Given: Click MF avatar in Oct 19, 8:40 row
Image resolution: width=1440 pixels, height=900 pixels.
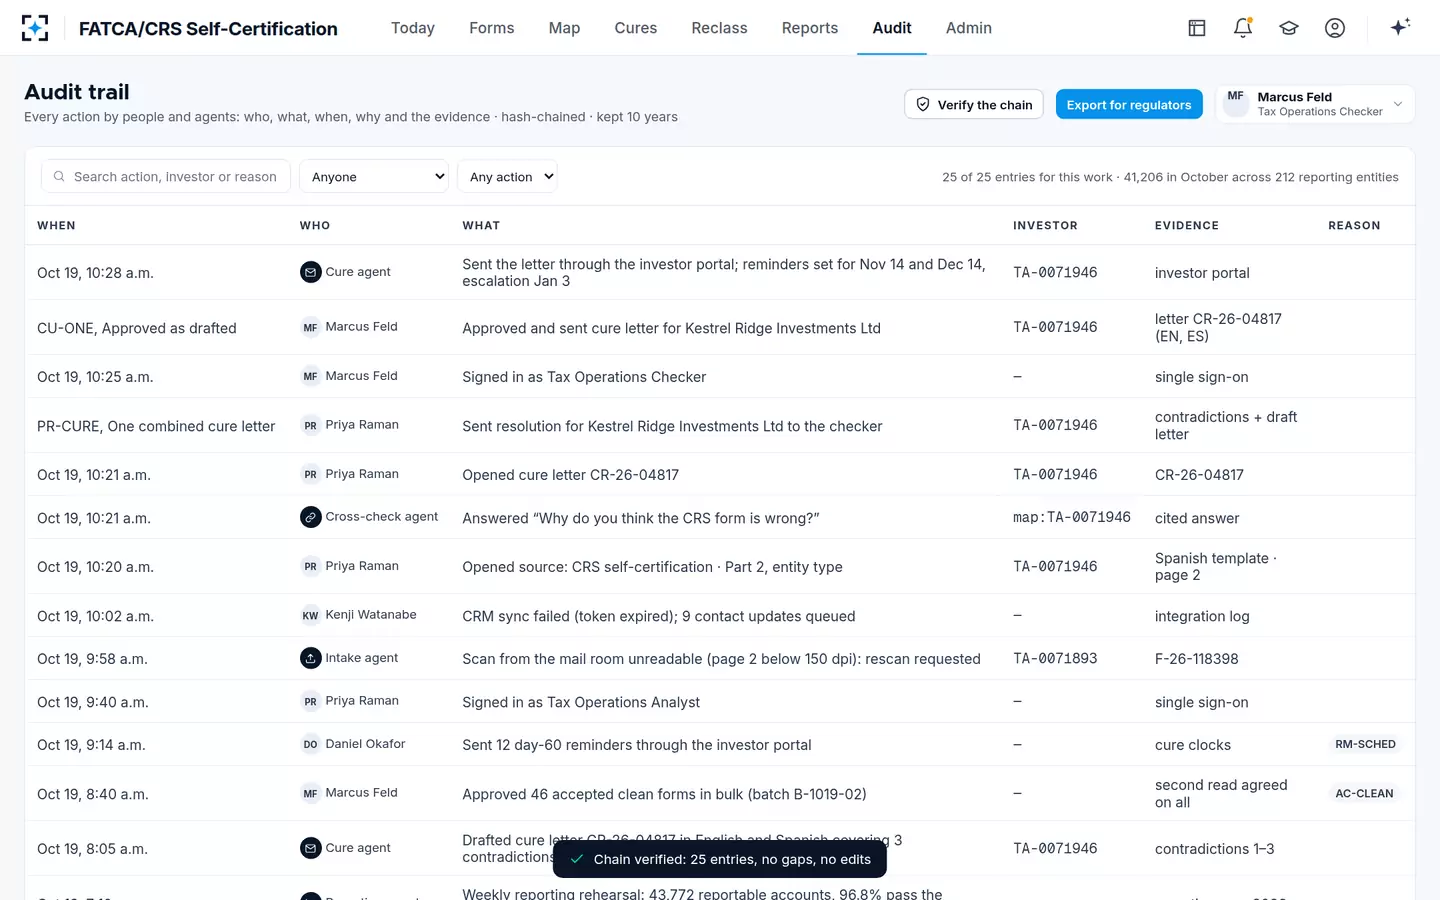Looking at the screenshot, I should (311, 793).
